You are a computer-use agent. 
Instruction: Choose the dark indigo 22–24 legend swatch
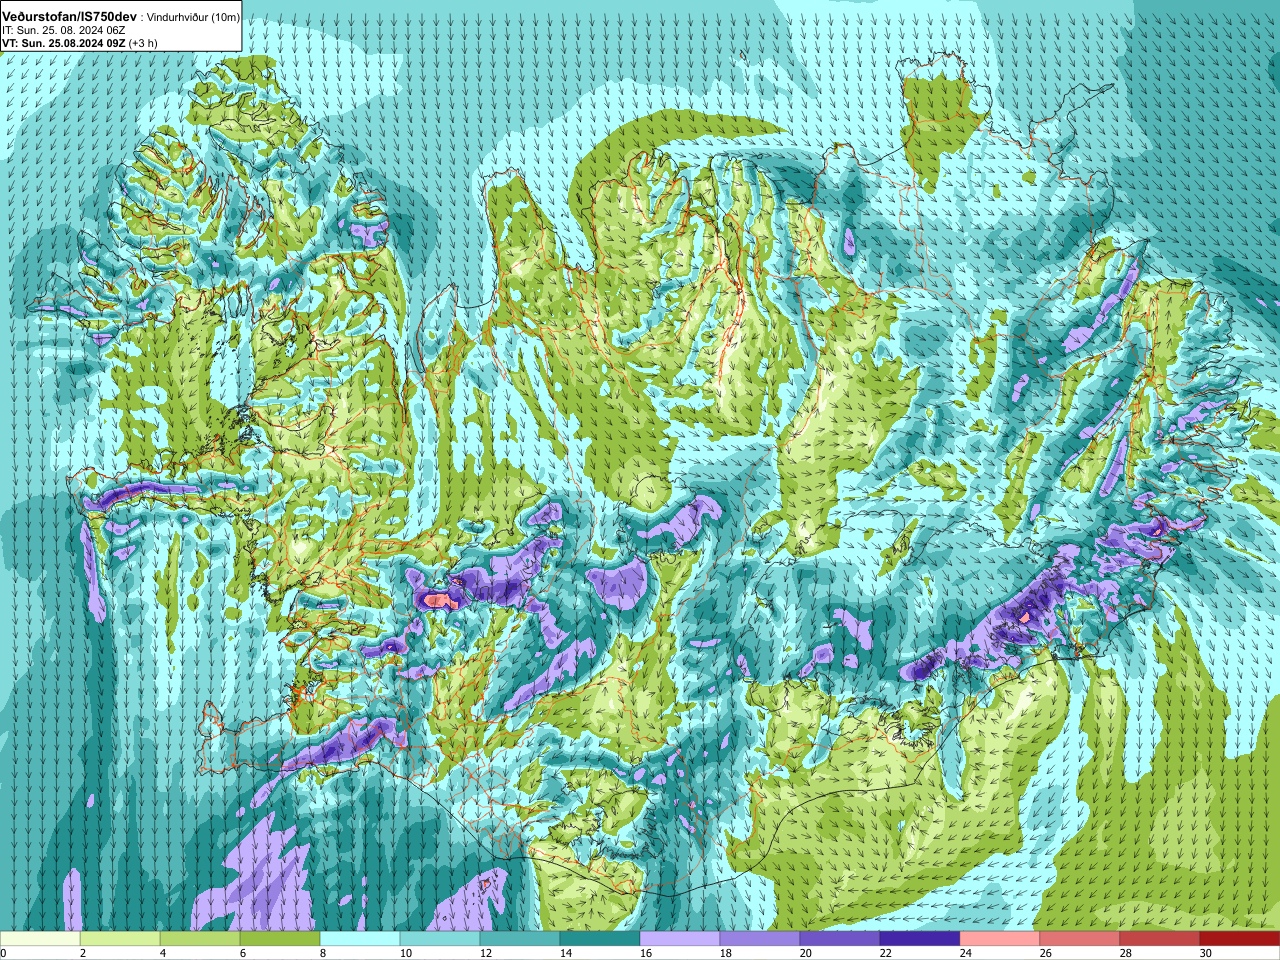pyautogui.click(x=920, y=939)
